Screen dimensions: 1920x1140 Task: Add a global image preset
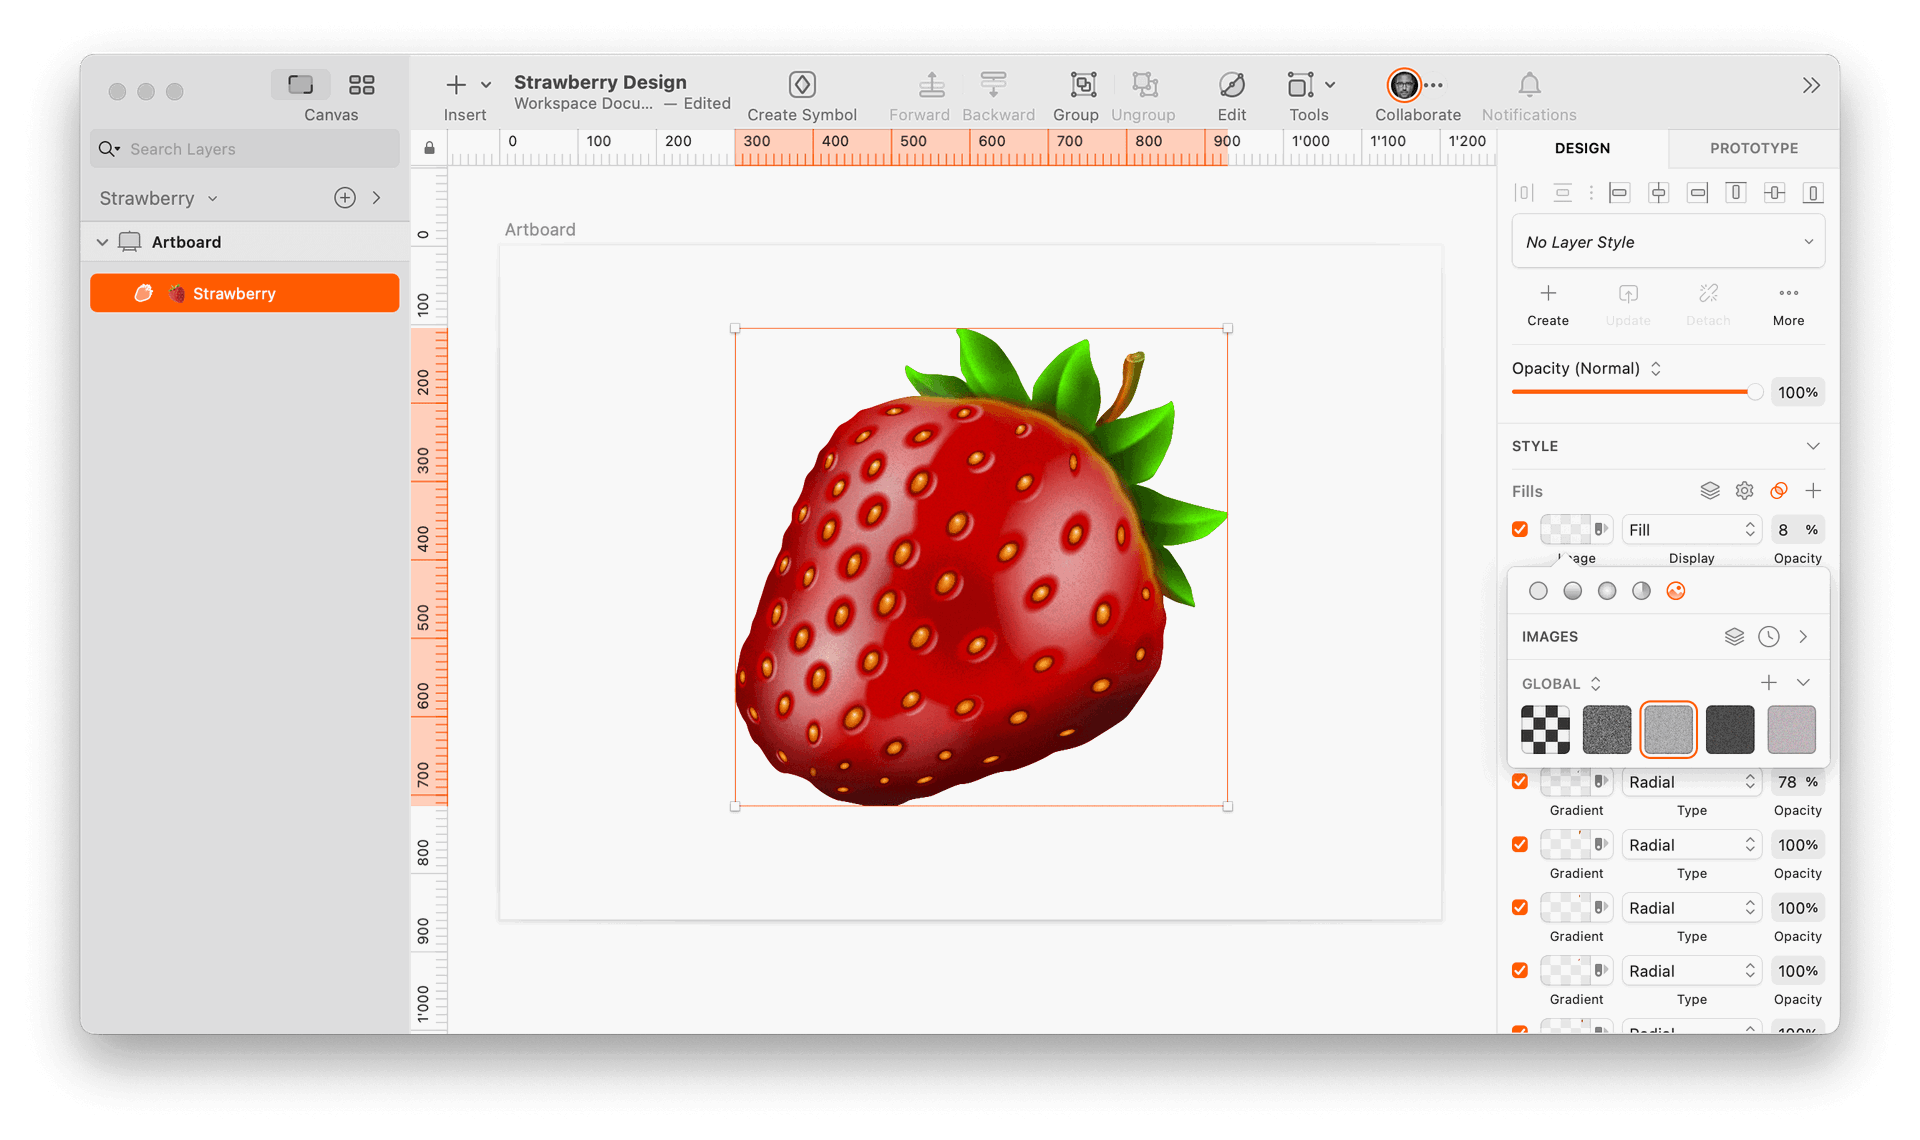(1769, 683)
